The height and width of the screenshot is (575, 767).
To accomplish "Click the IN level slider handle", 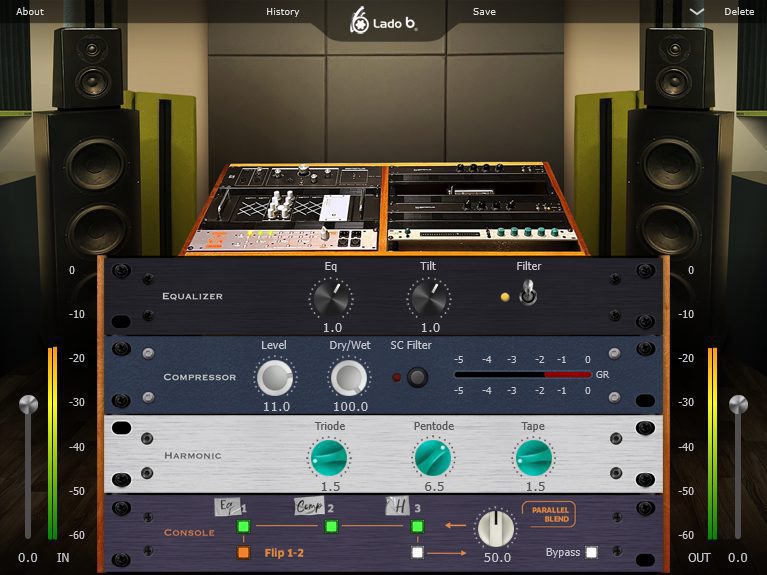I will (x=28, y=405).
